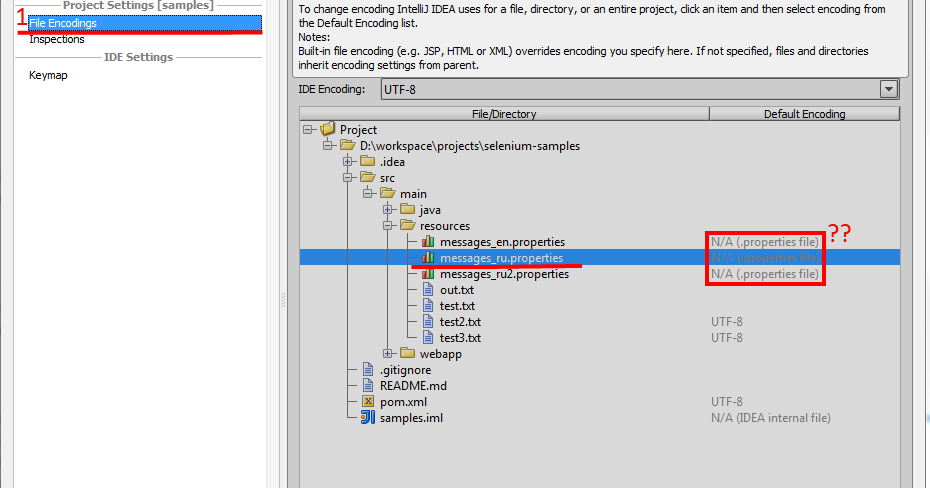
Task: Click the samples.iml module icon
Action: [368, 417]
